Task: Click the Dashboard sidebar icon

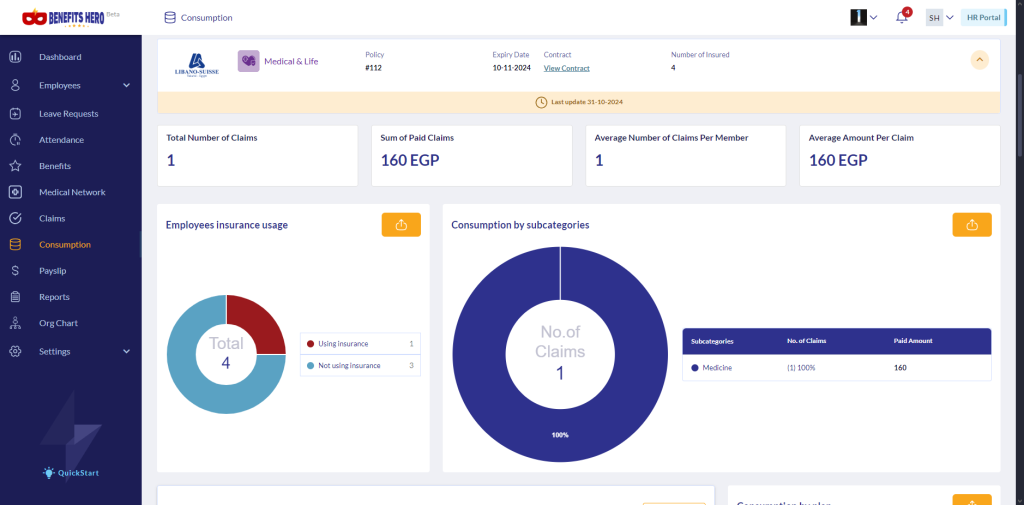Action: (x=16, y=57)
